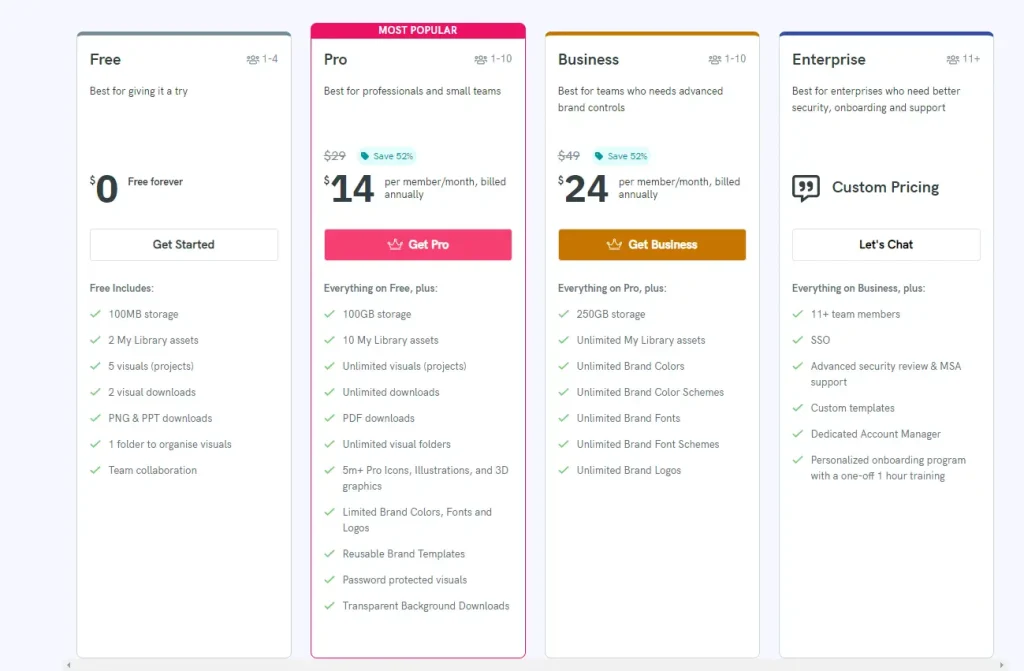Viewport: 1024px width, 671px height.
Task: Click the 11+ team icon on the Enterprise card
Action: (952, 59)
